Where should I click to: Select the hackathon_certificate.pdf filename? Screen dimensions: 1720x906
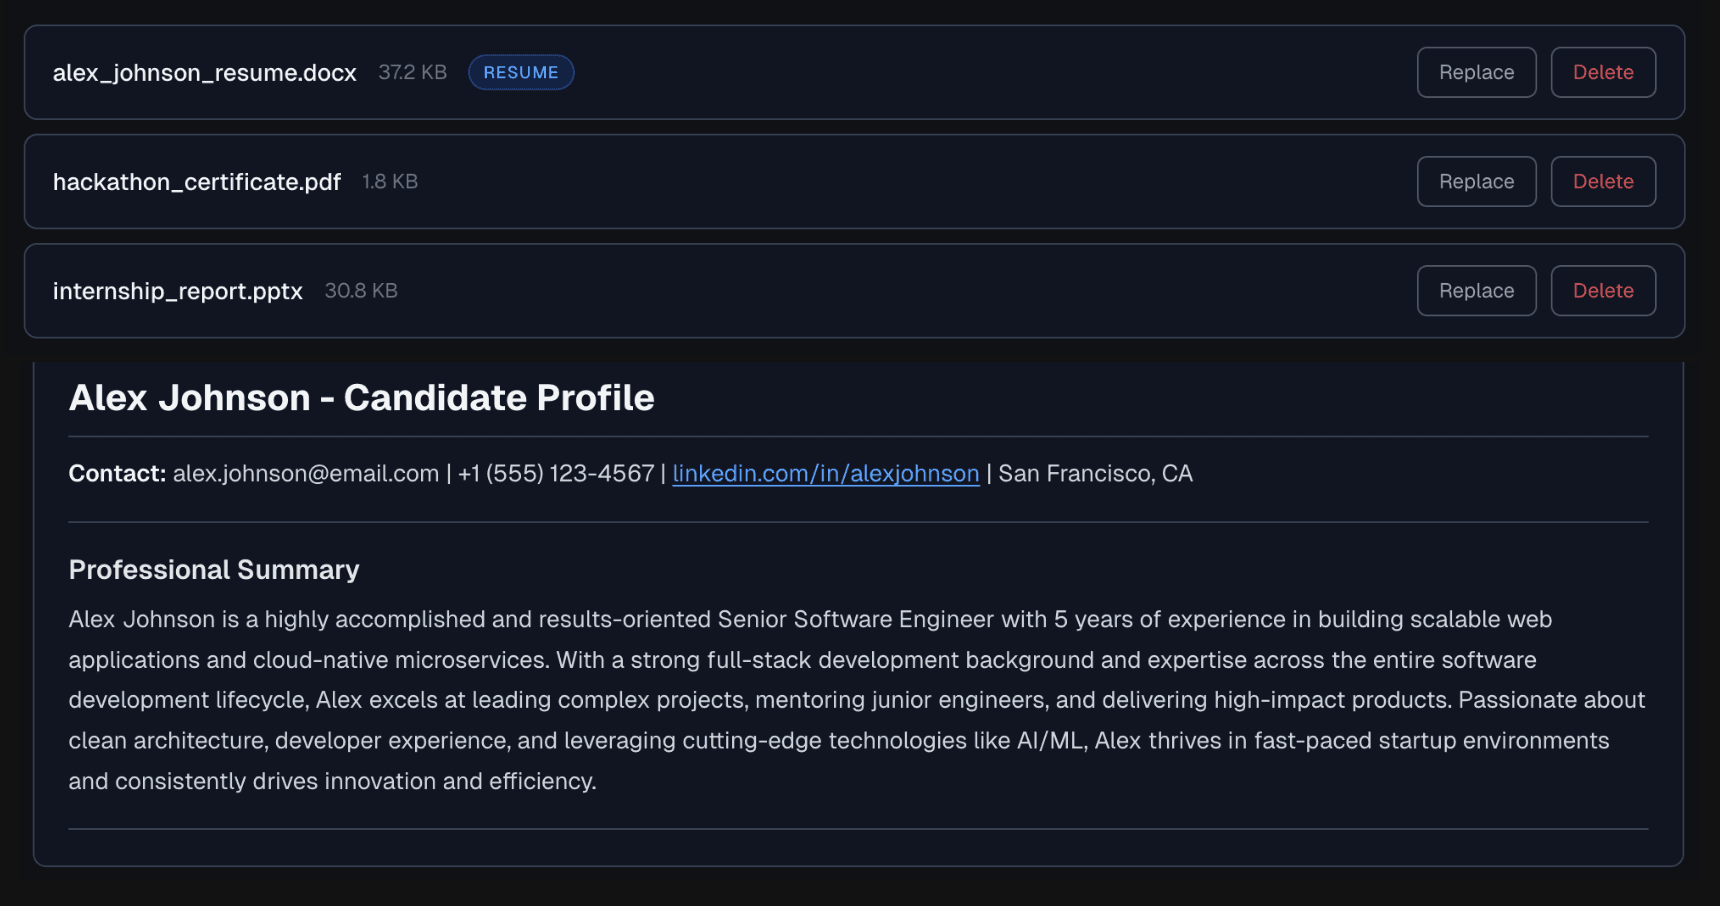click(196, 181)
